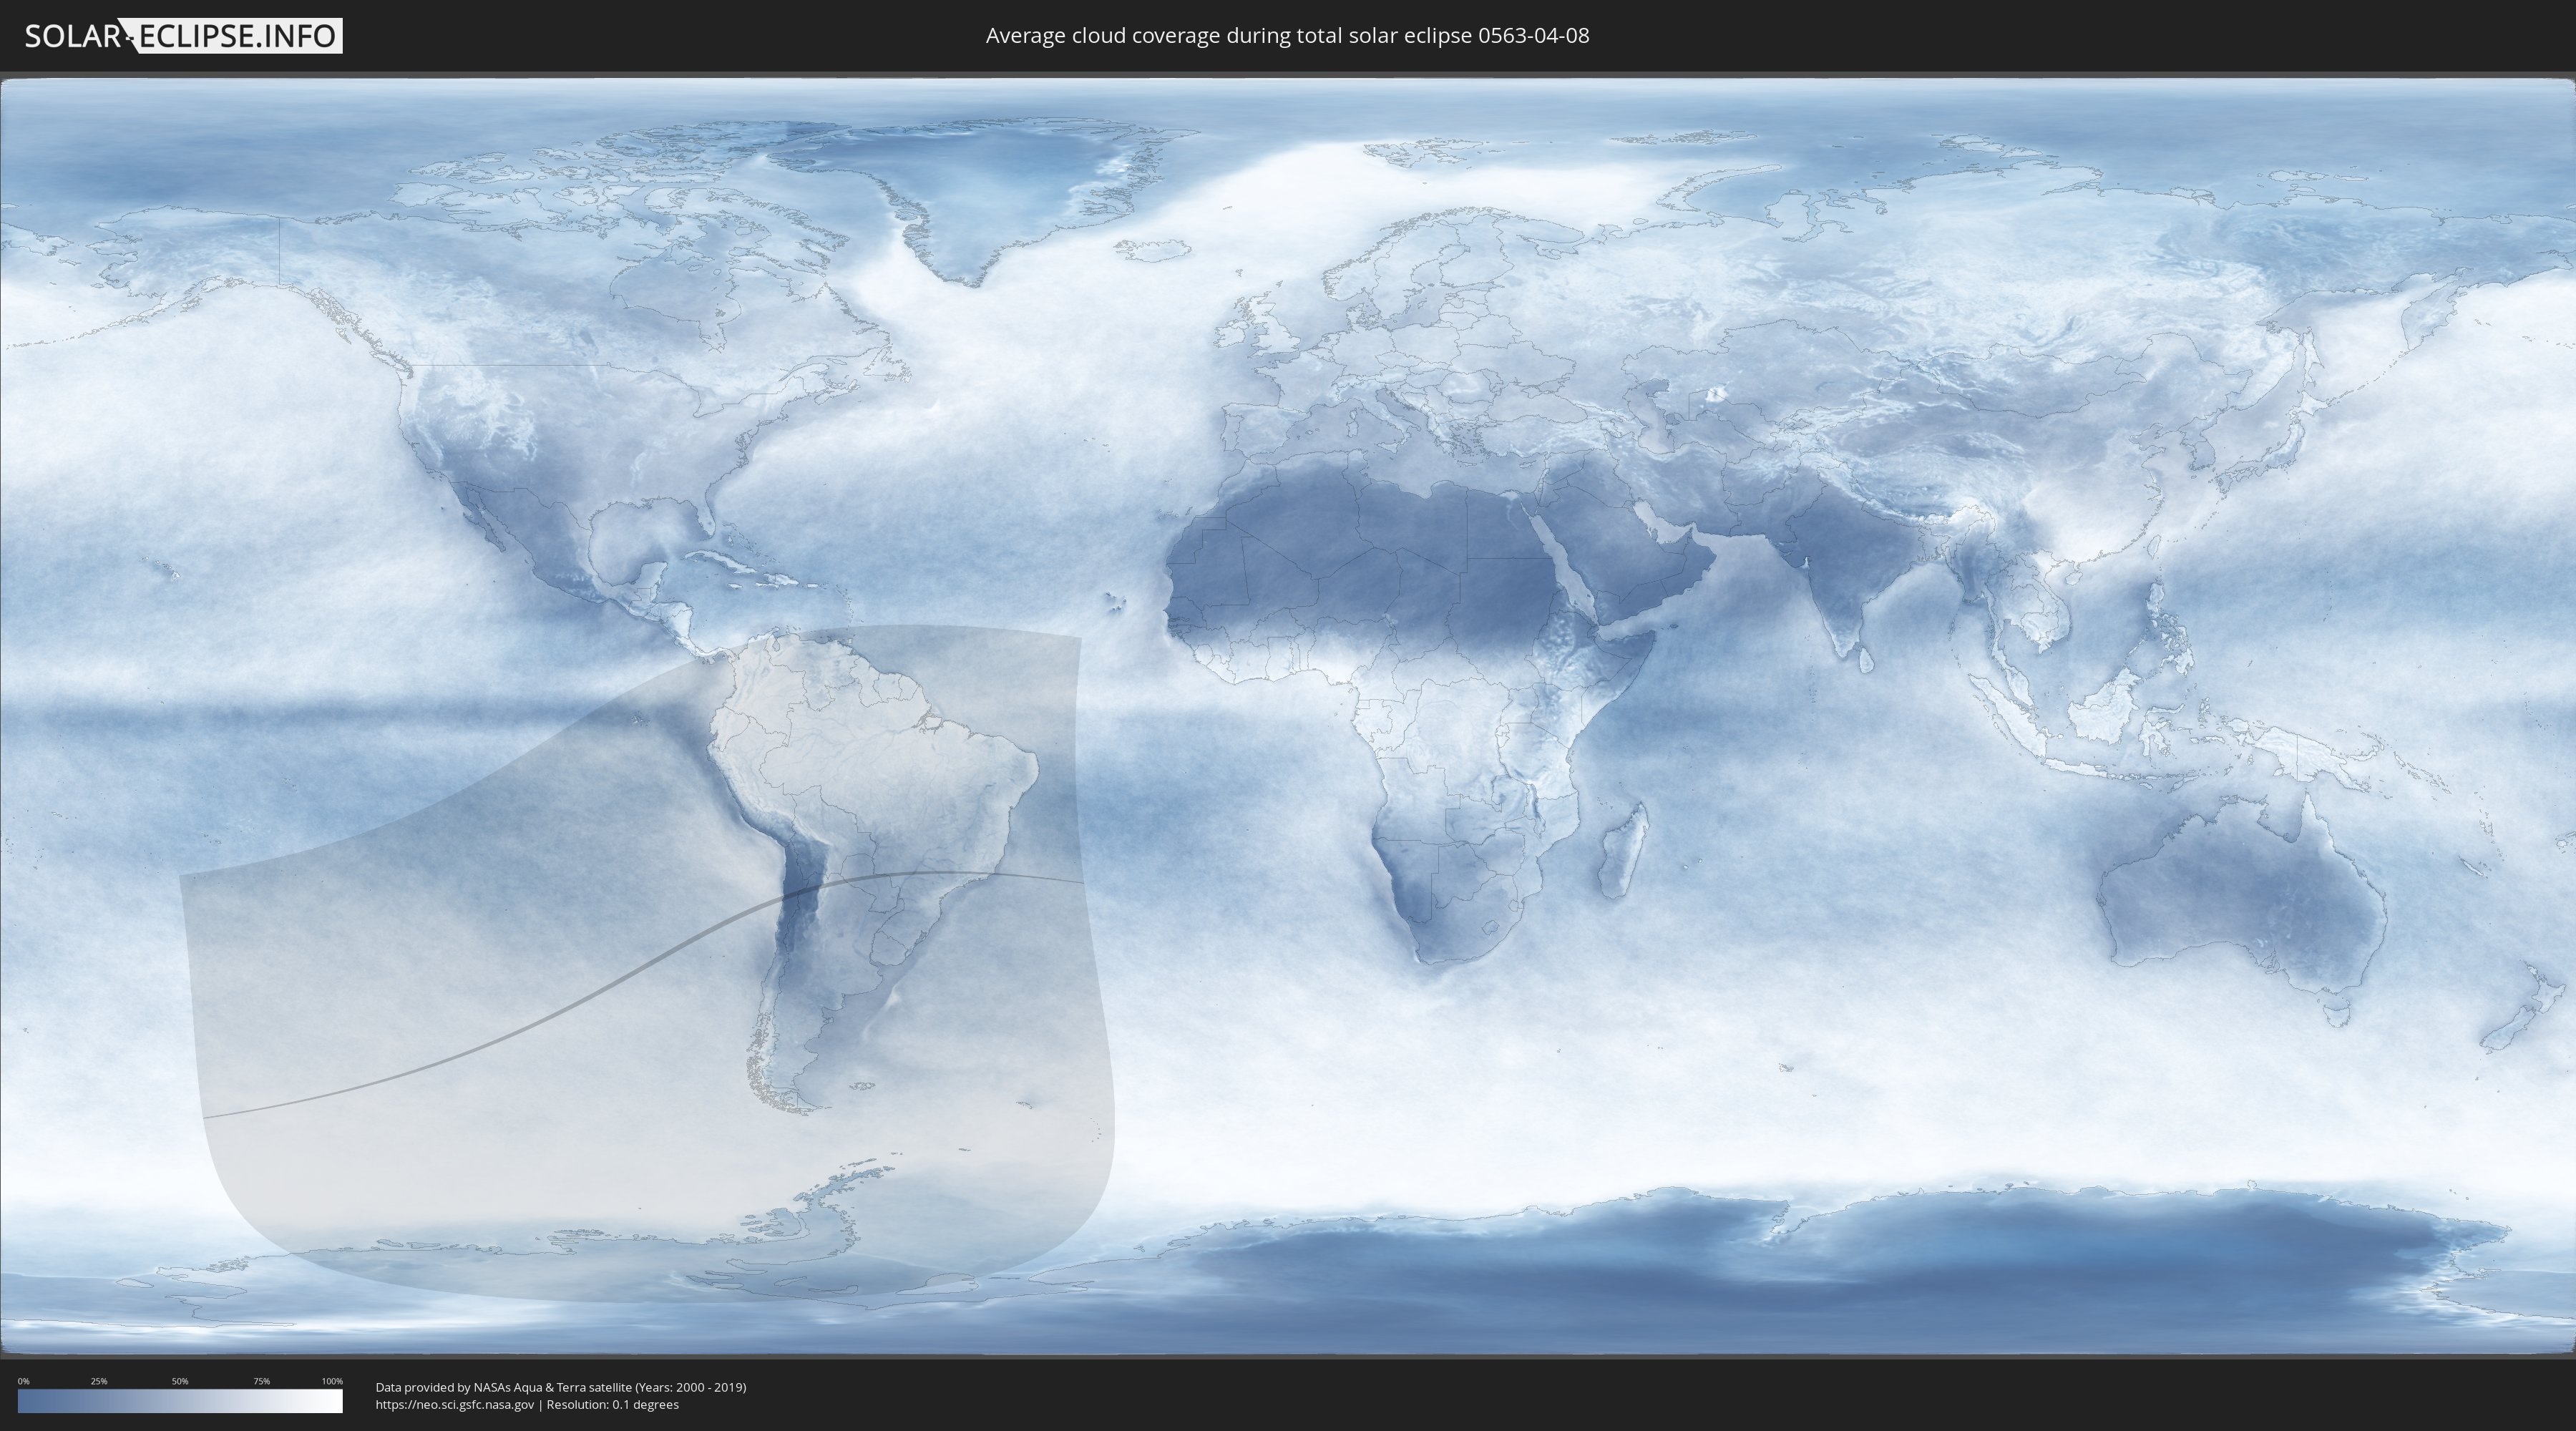Screen dimensions: 2576x1431
Task: Click the 'Resolution: 0.1 degrees' text
Action: [612, 1405]
